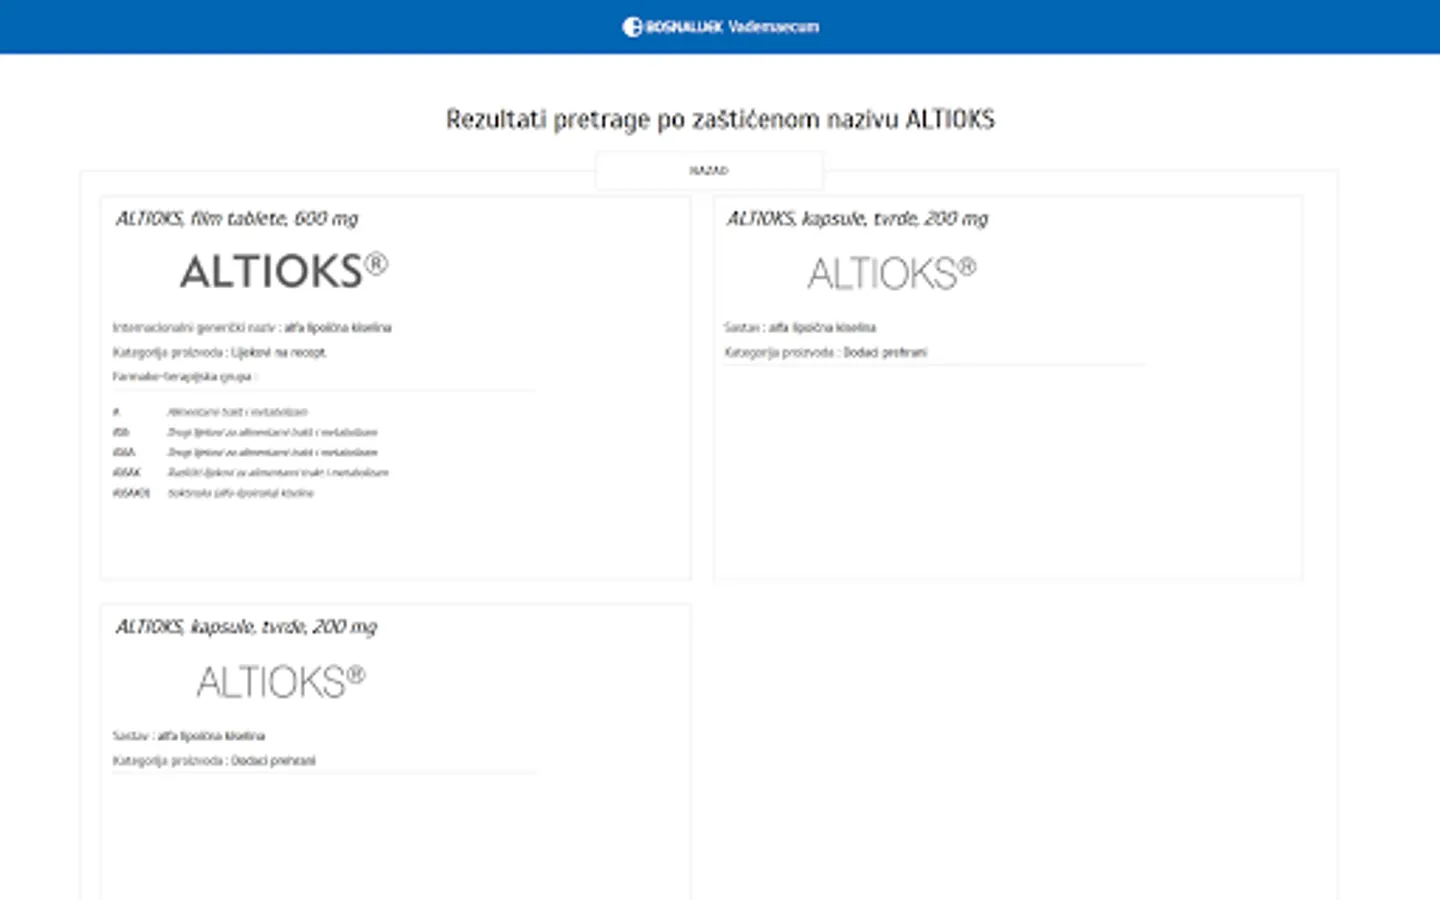This screenshot has width=1440, height=900.
Task: Select Sastav line in upper kapsule card
Action: (x=800, y=328)
